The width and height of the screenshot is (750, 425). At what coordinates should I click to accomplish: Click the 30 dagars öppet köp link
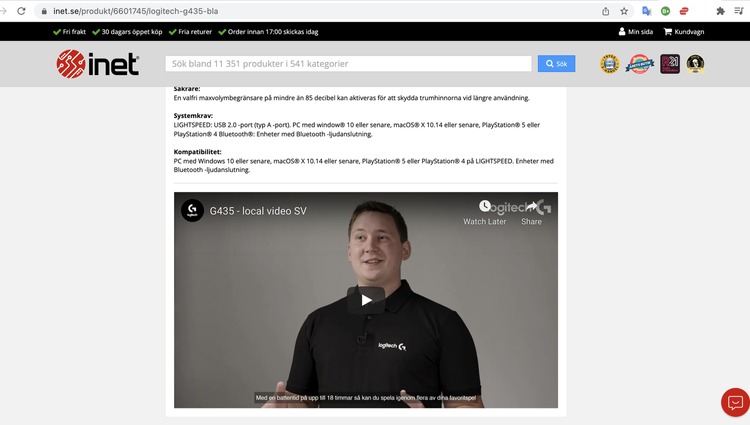click(127, 32)
